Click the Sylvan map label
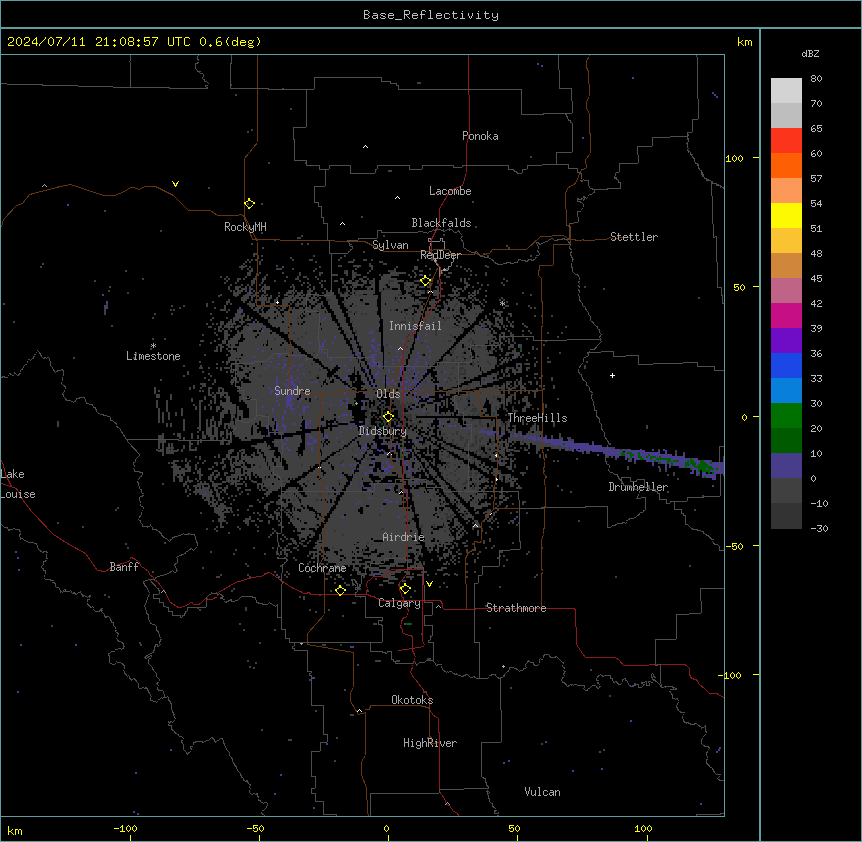 [x=390, y=245]
